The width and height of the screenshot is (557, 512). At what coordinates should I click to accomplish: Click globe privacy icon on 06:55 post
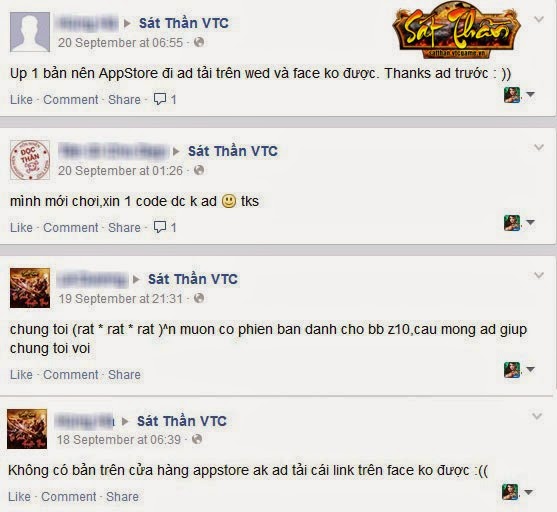(199, 42)
